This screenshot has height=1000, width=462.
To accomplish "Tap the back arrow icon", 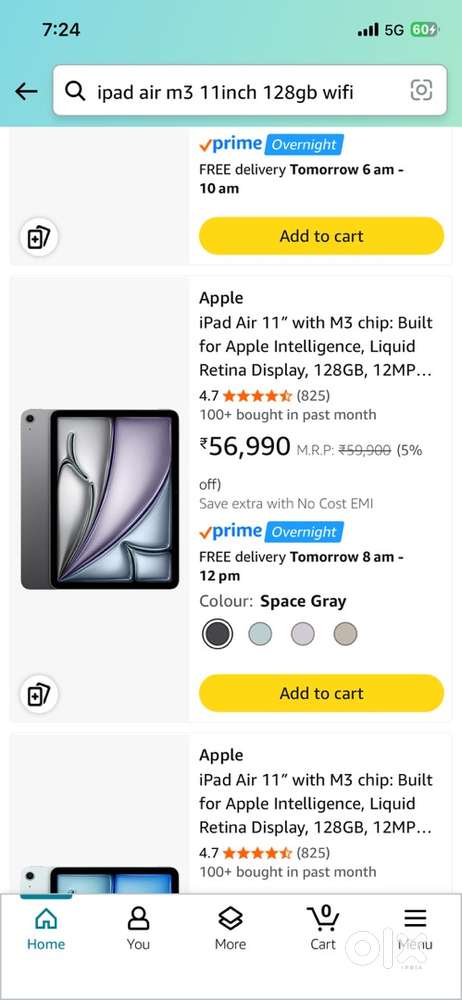I will [x=26, y=91].
